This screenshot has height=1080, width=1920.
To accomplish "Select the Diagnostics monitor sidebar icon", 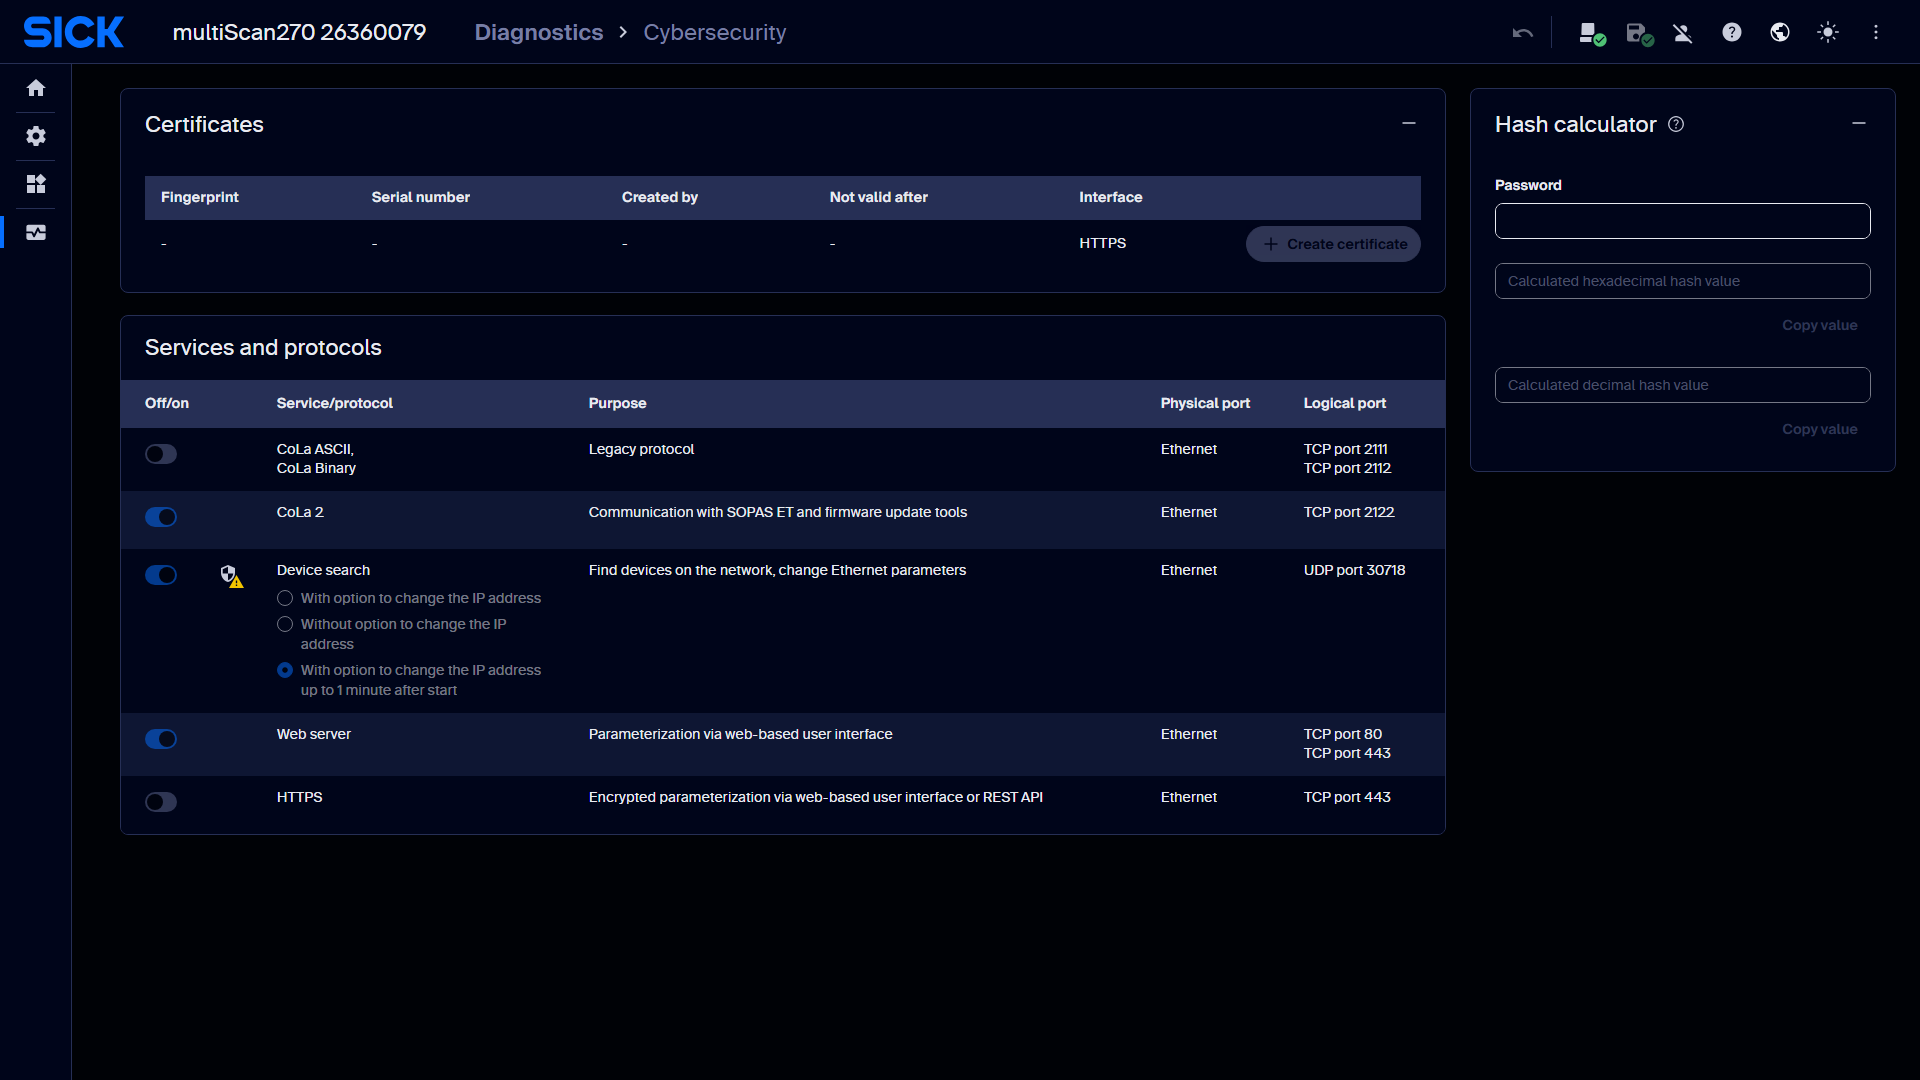I will (36, 232).
